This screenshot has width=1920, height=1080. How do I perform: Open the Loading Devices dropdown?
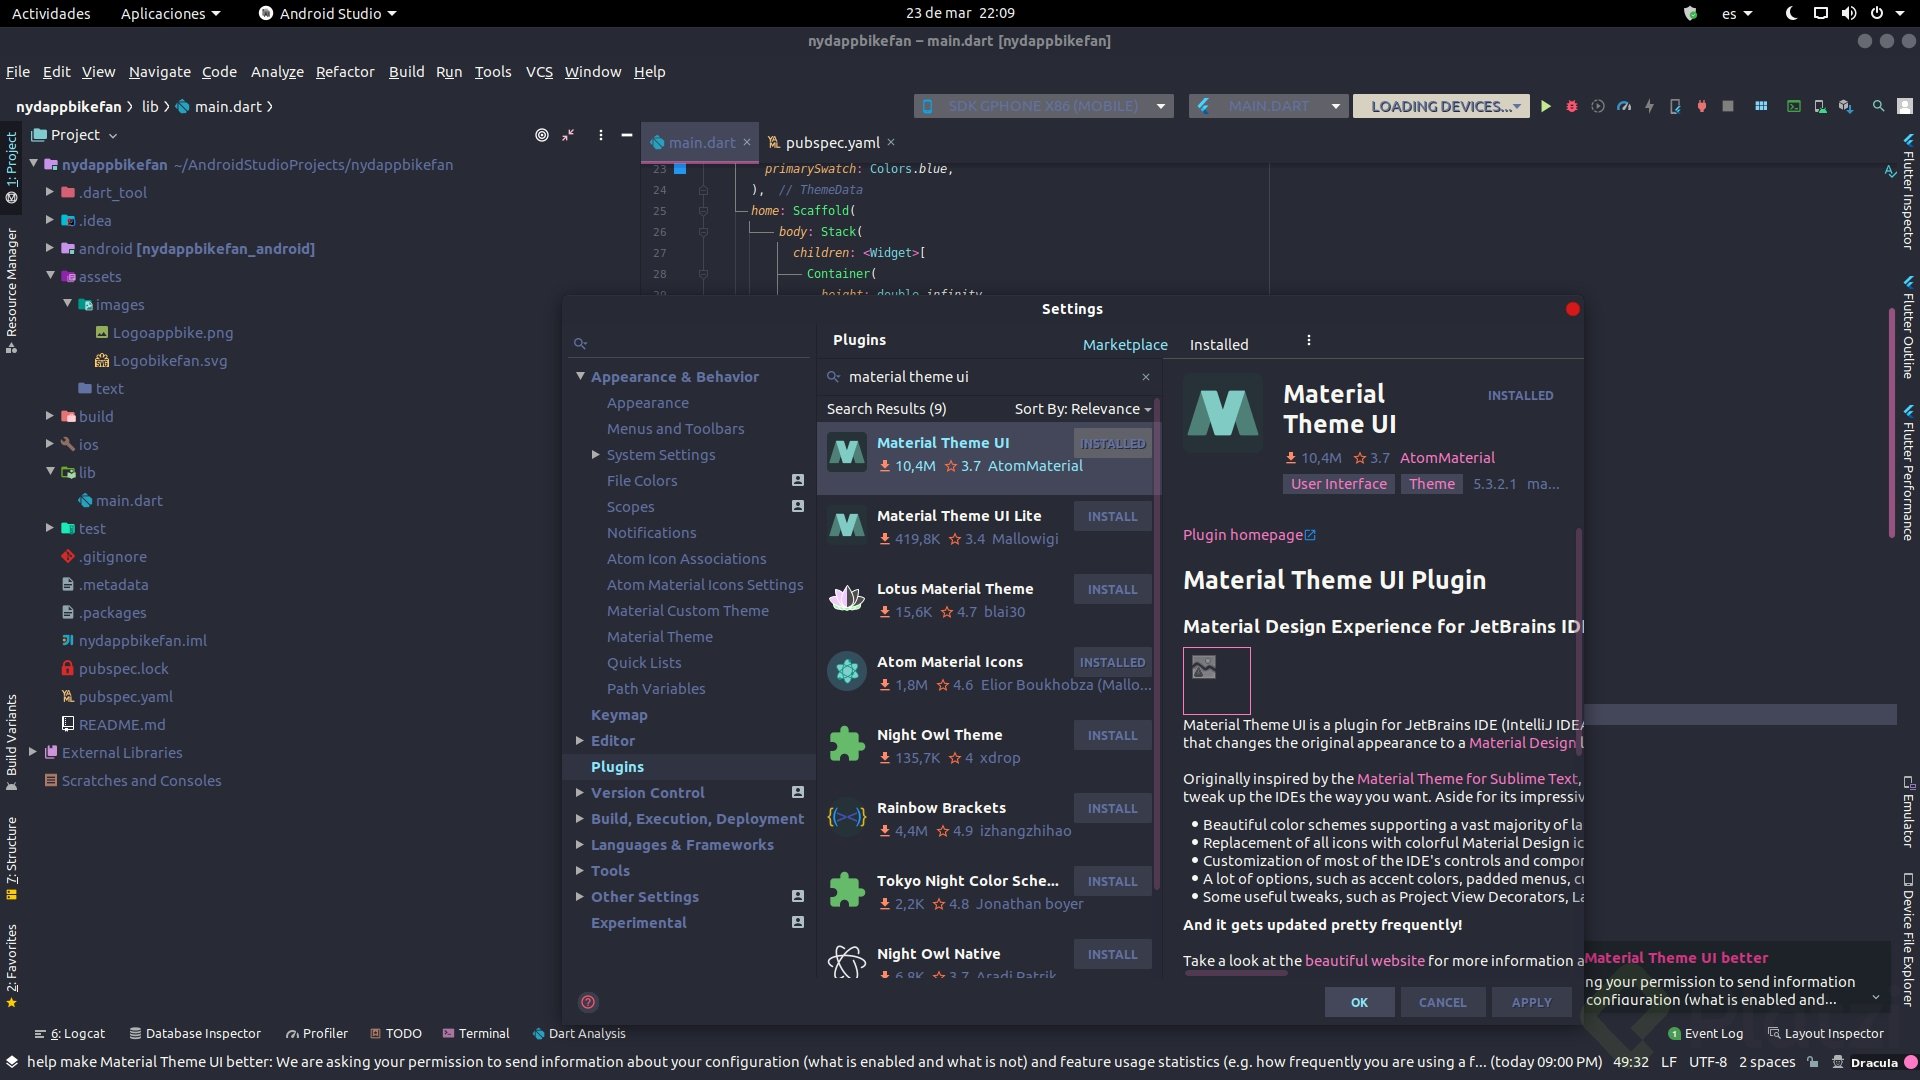[x=1440, y=106]
